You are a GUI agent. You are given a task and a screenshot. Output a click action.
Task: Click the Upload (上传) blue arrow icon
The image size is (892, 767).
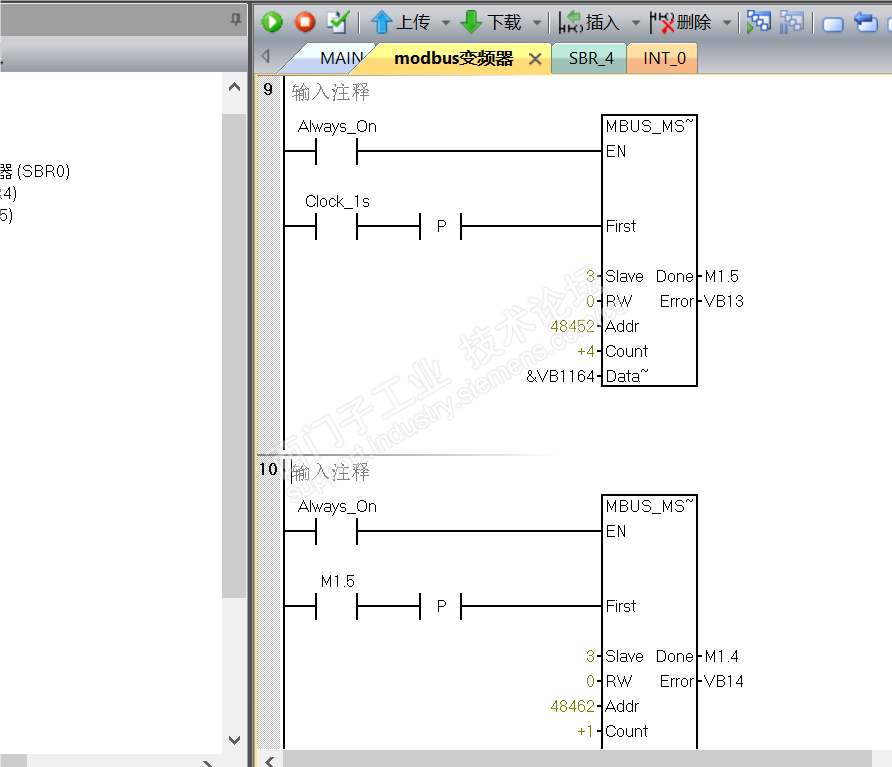tap(381, 22)
